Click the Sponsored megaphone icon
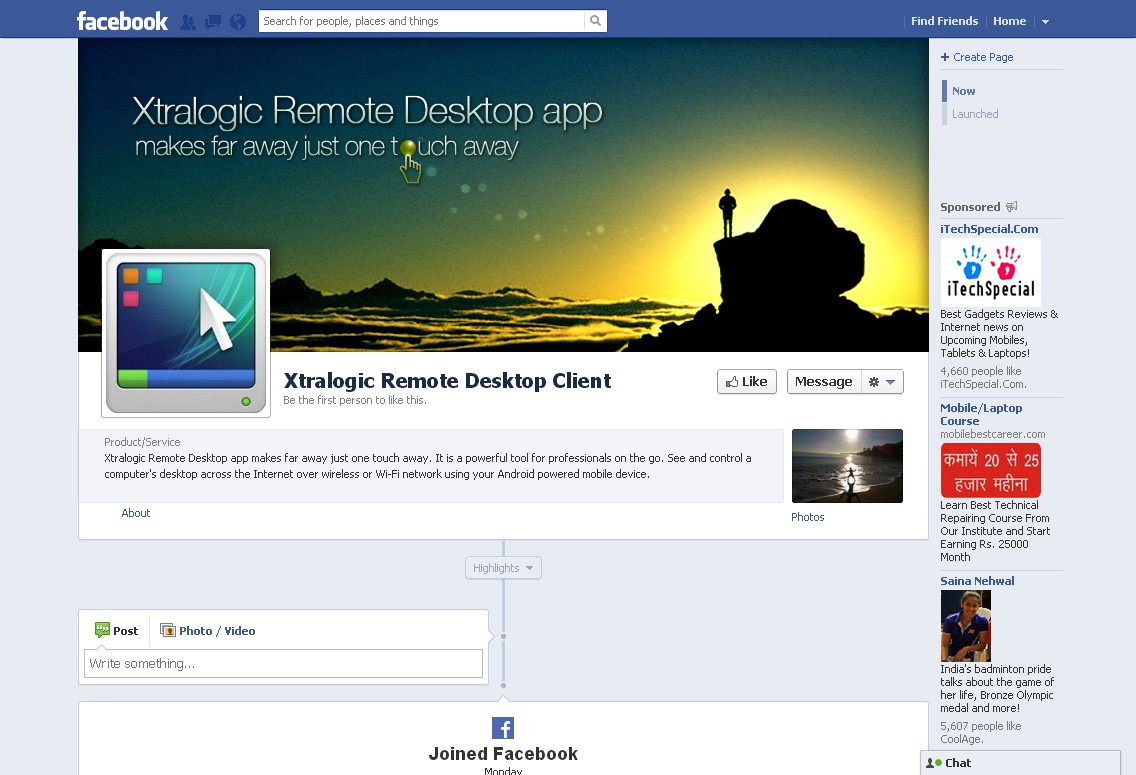Viewport: 1136px width, 775px height. (1011, 206)
